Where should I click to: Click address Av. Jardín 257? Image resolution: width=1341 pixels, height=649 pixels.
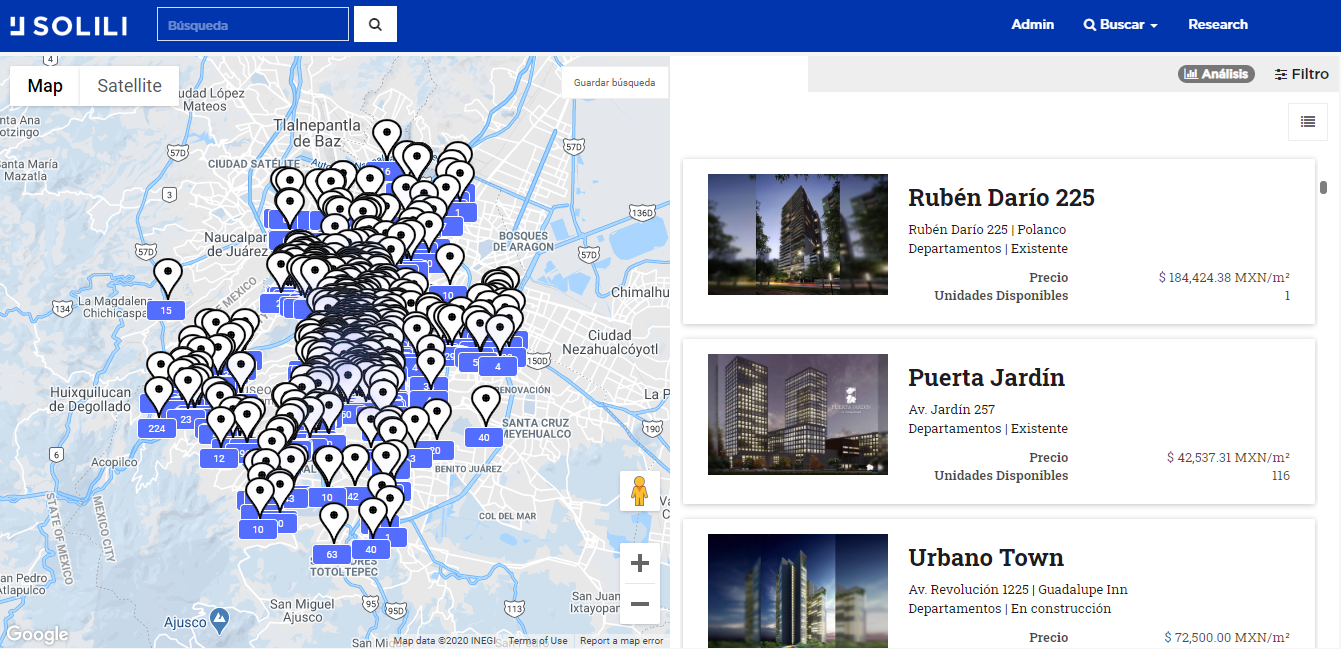point(951,409)
